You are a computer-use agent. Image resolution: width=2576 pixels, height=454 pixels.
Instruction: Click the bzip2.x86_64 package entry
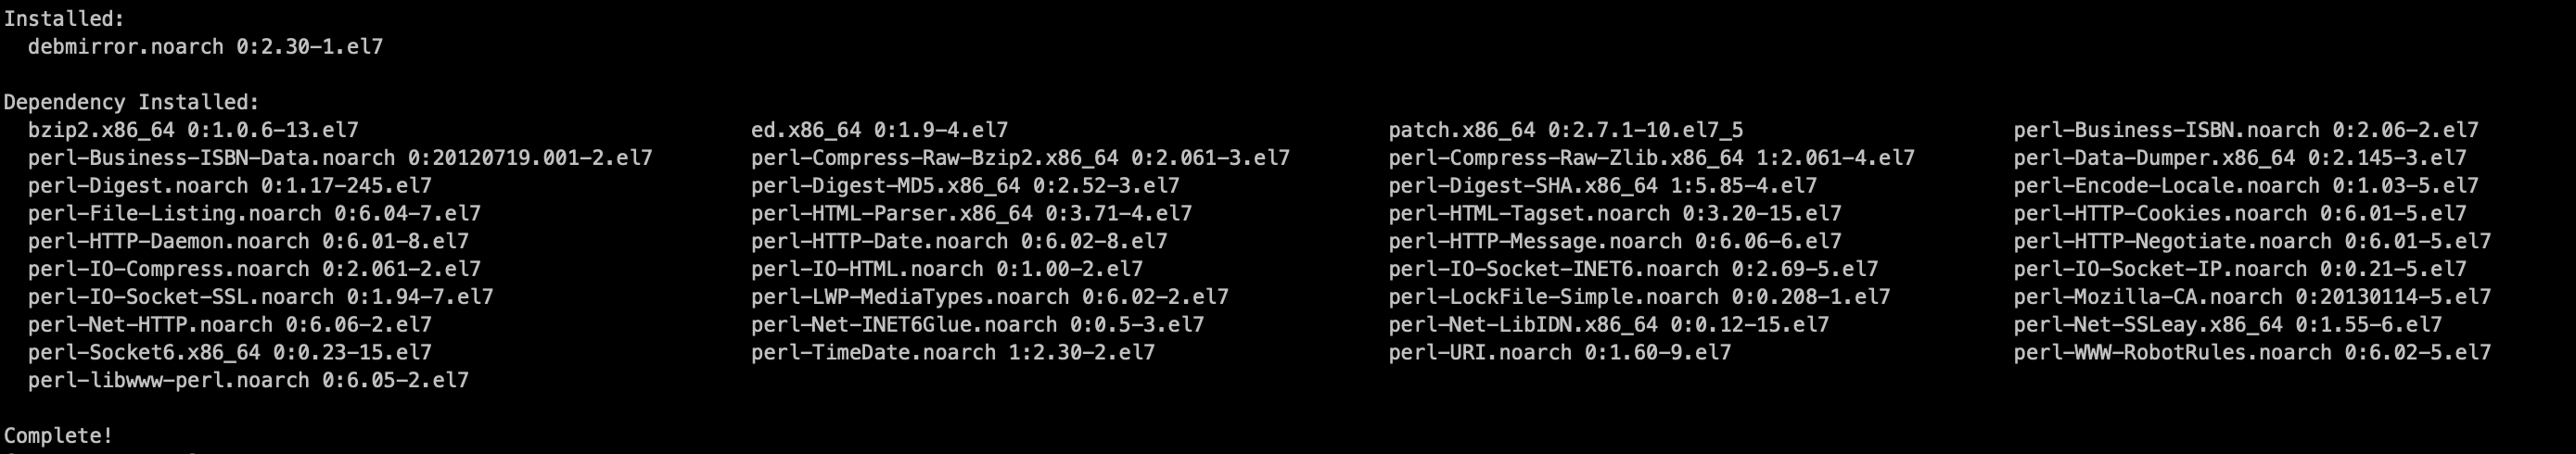click(x=193, y=130)
